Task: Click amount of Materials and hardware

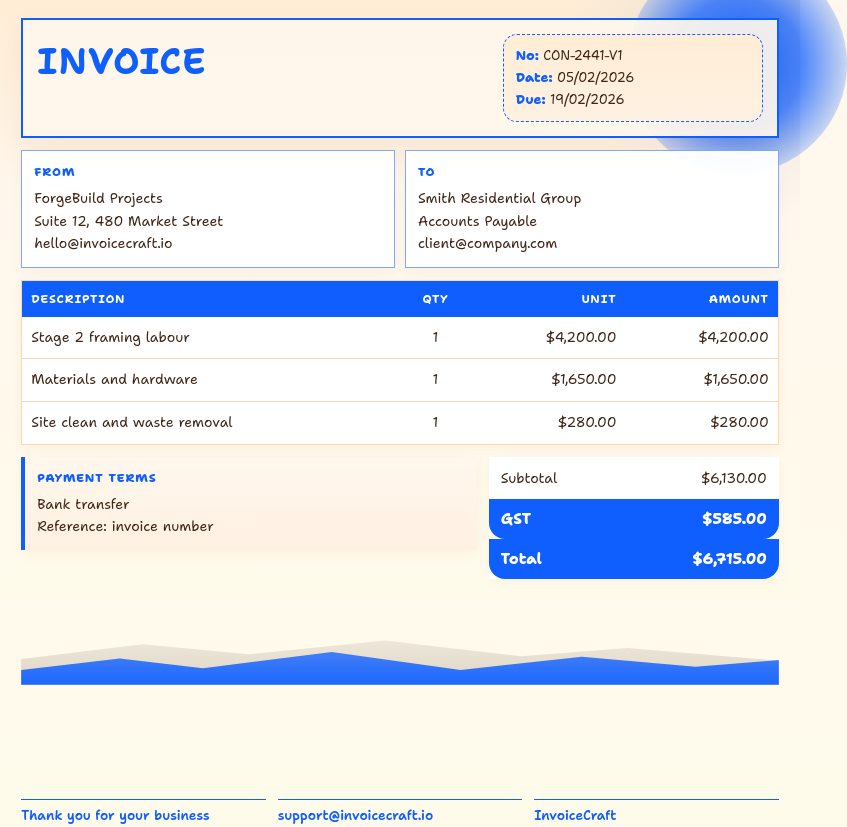Action: click(x=736, y=380)
